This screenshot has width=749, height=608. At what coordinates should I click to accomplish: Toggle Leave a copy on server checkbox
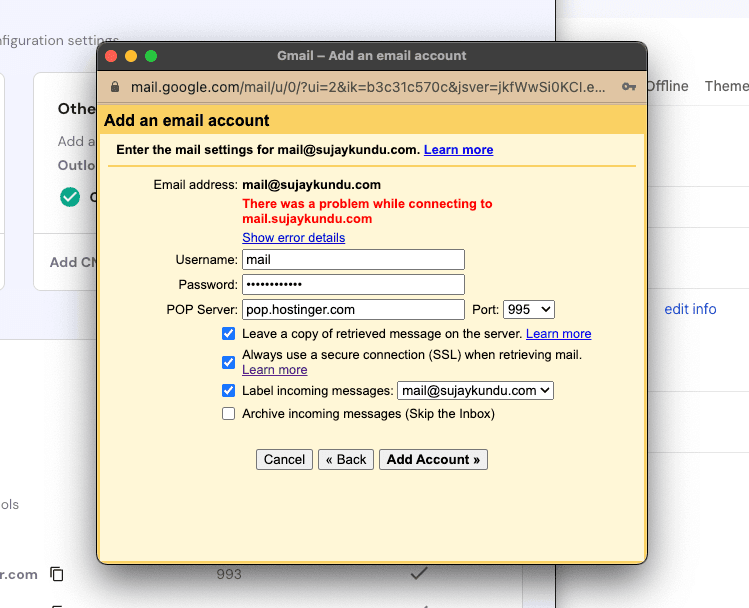click(x=228, y=333)
